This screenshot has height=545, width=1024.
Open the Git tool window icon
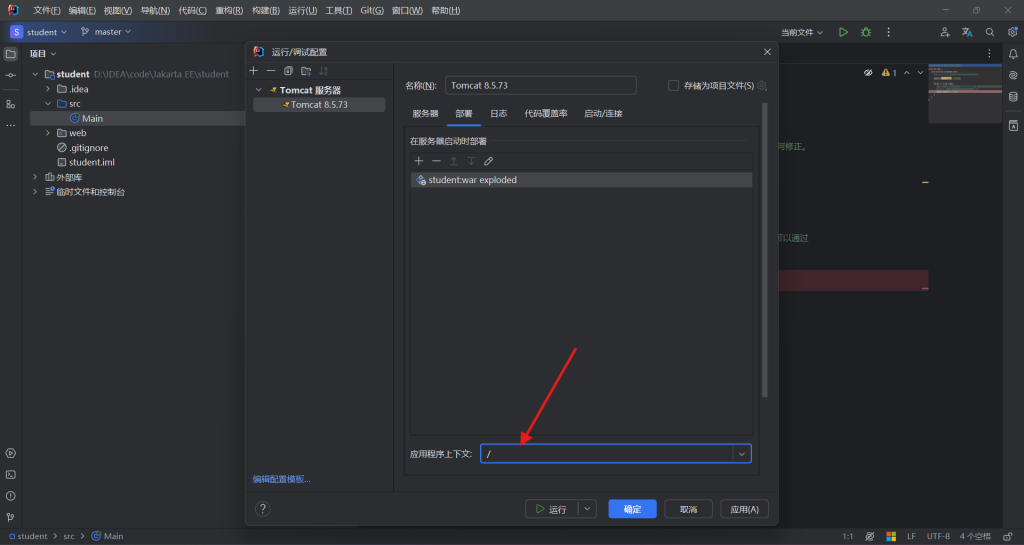click(10, 518)
